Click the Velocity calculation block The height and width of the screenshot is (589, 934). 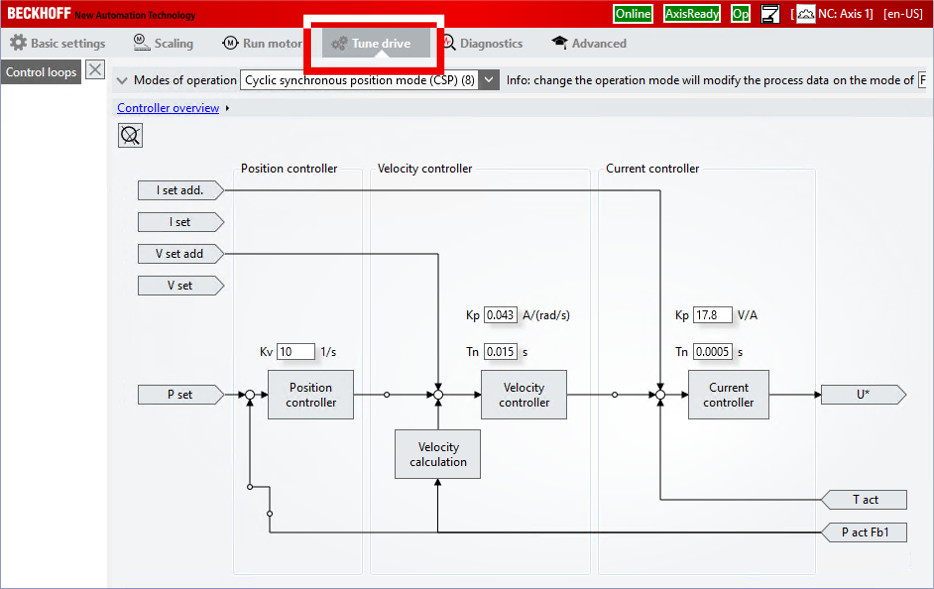(438, 454)
